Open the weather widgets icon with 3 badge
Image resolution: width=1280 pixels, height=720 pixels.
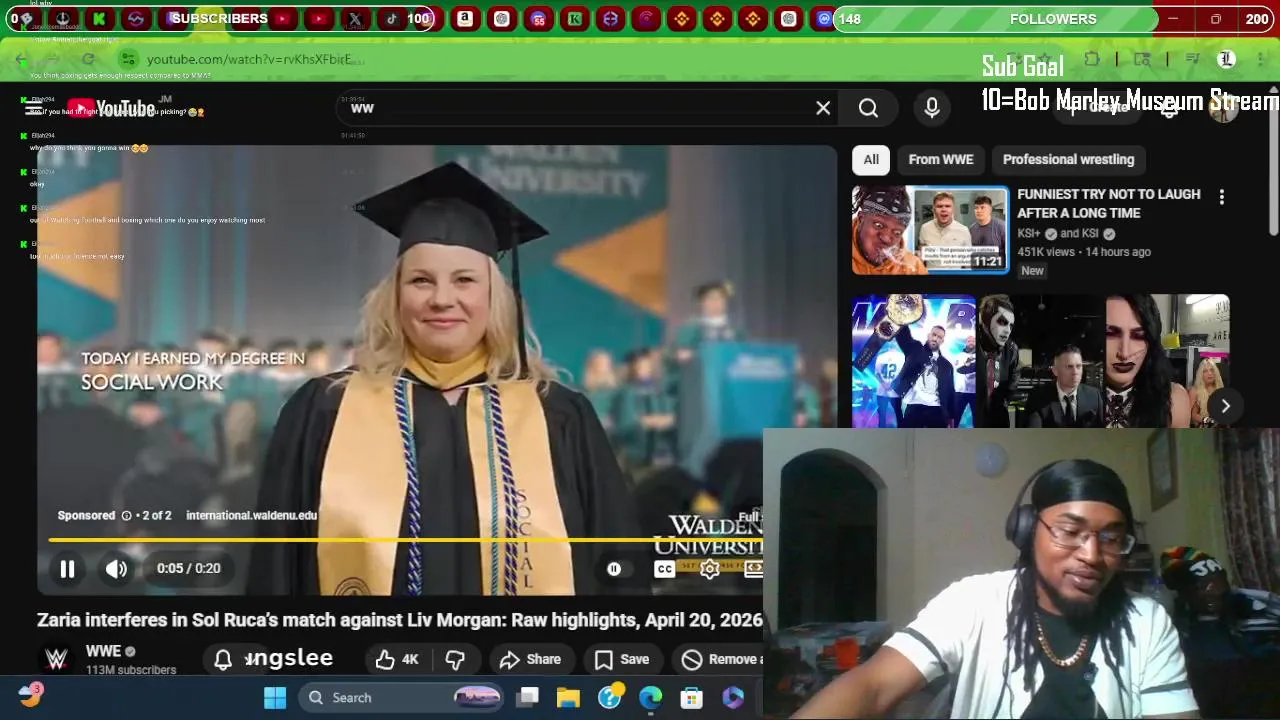tap(30, 695)
